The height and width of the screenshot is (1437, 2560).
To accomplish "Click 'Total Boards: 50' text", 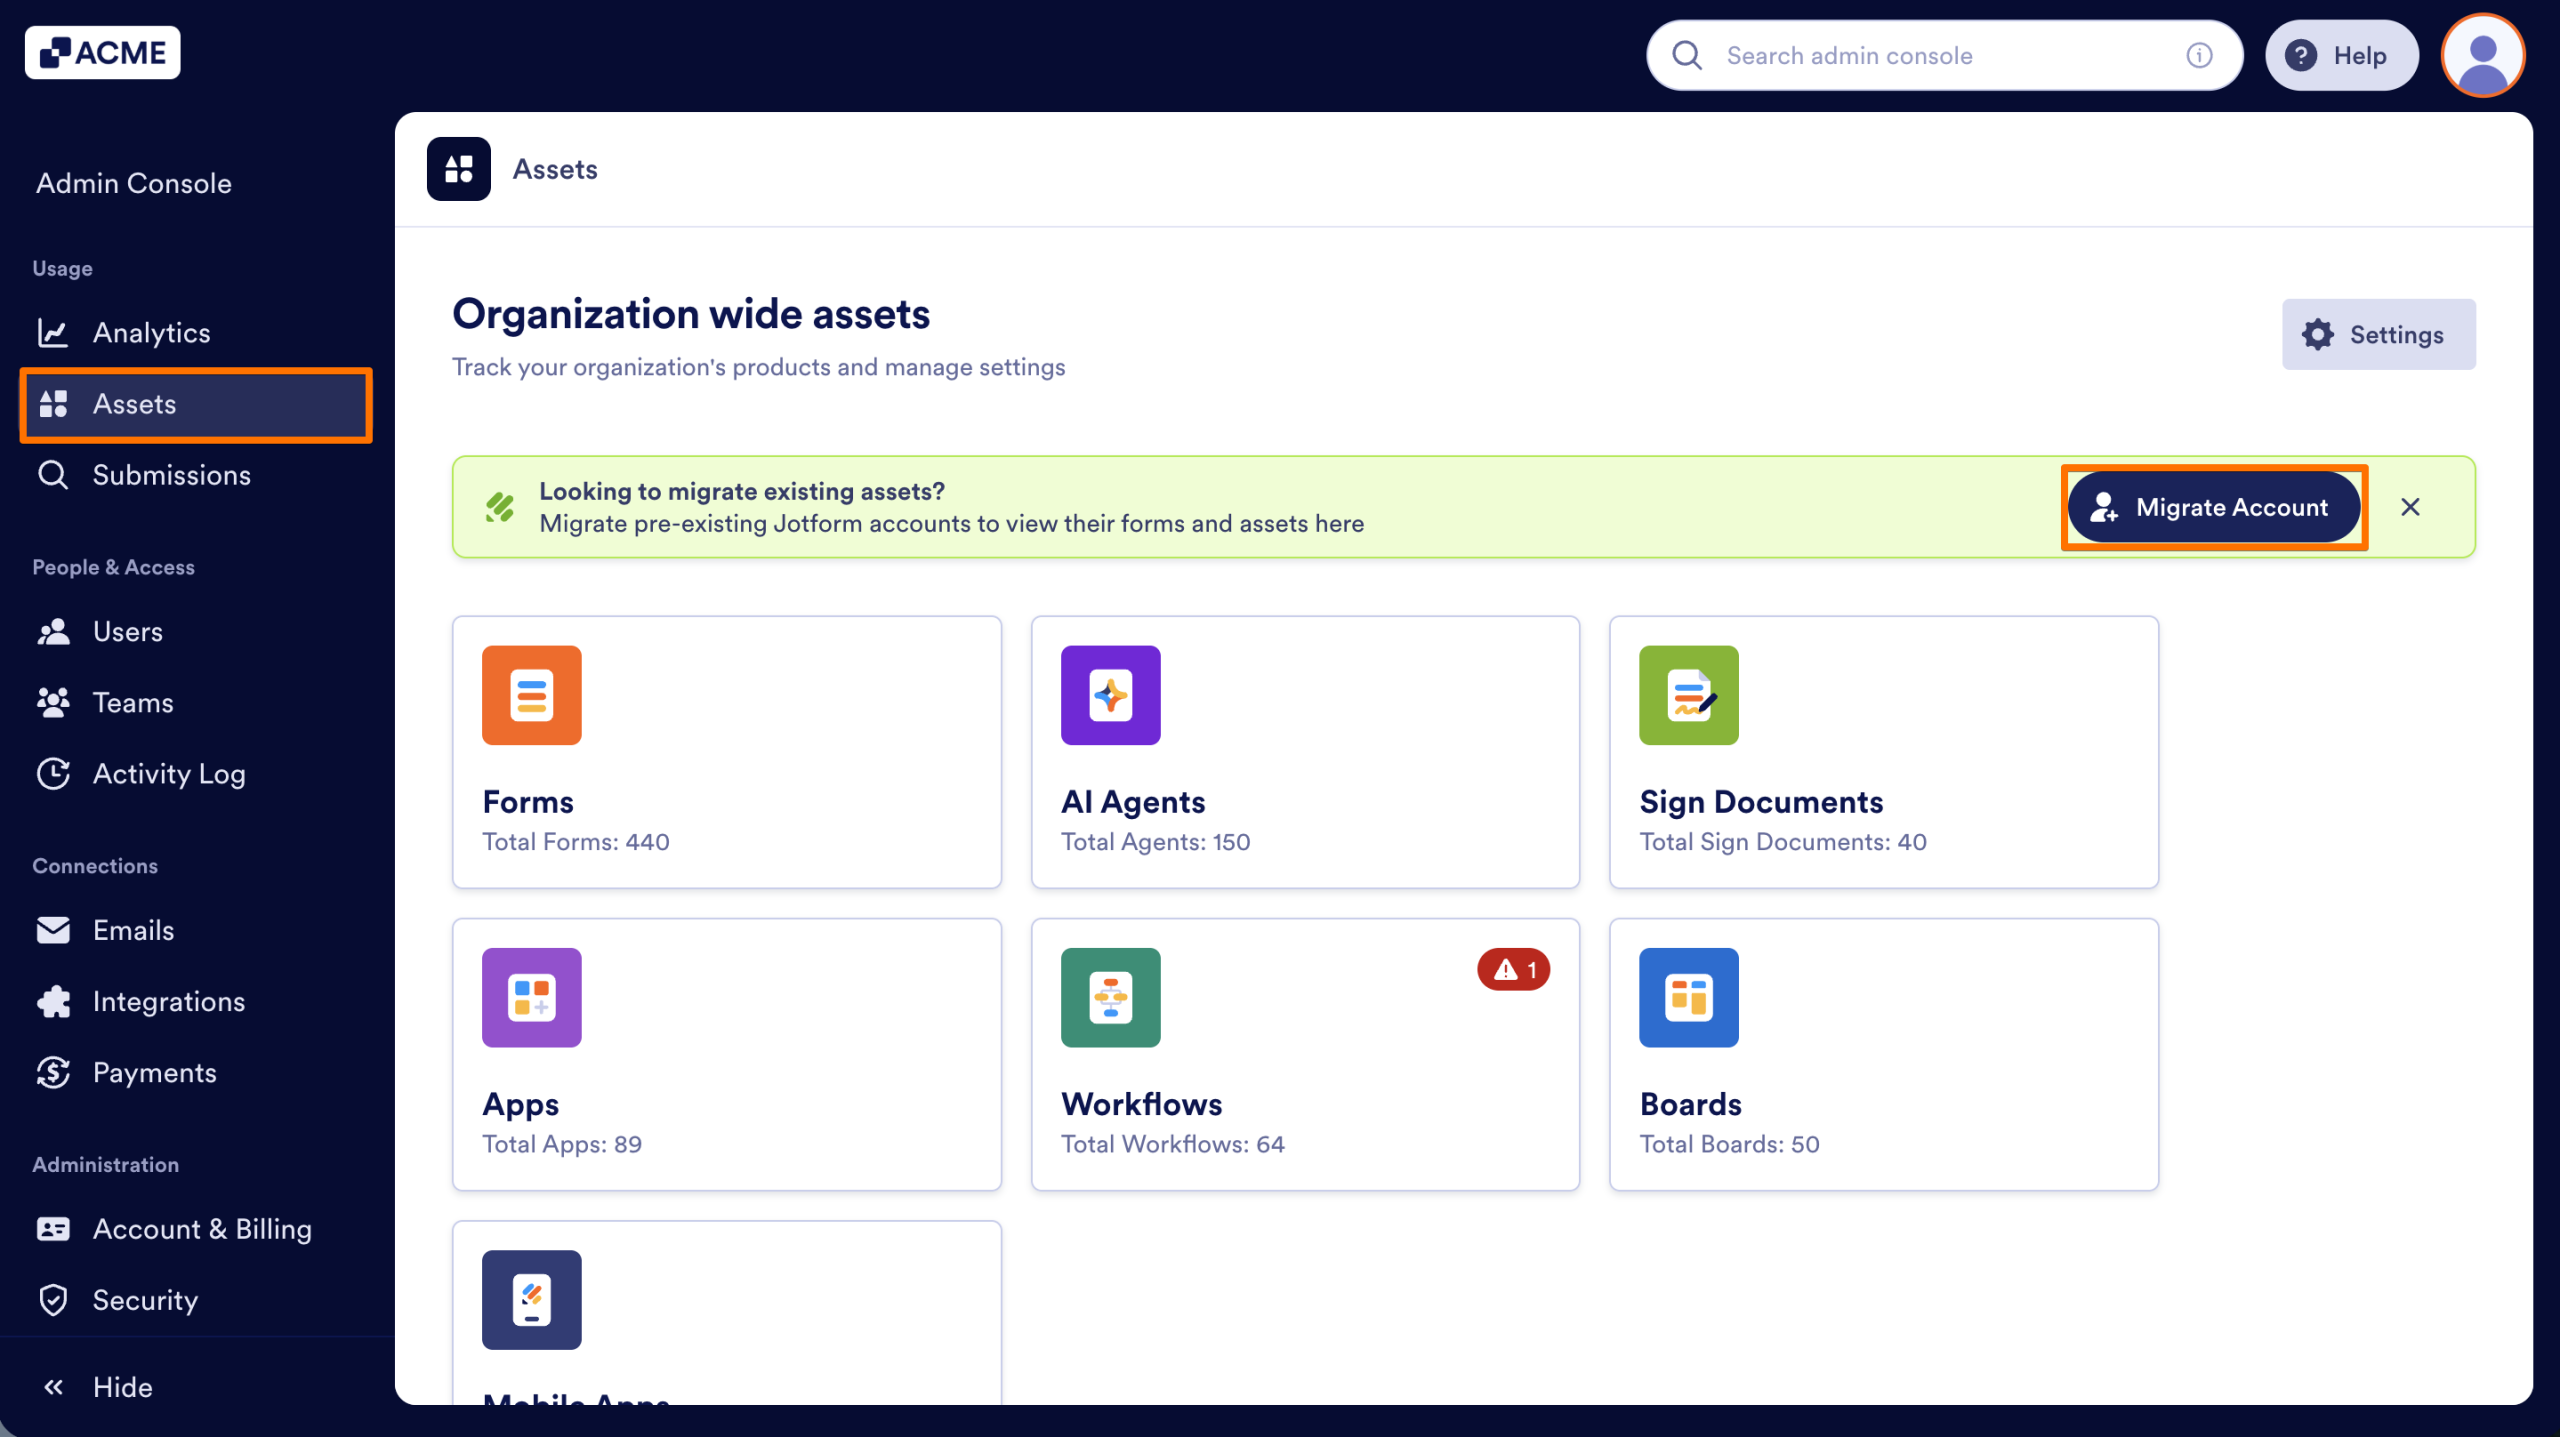I will (1729, 1144).
